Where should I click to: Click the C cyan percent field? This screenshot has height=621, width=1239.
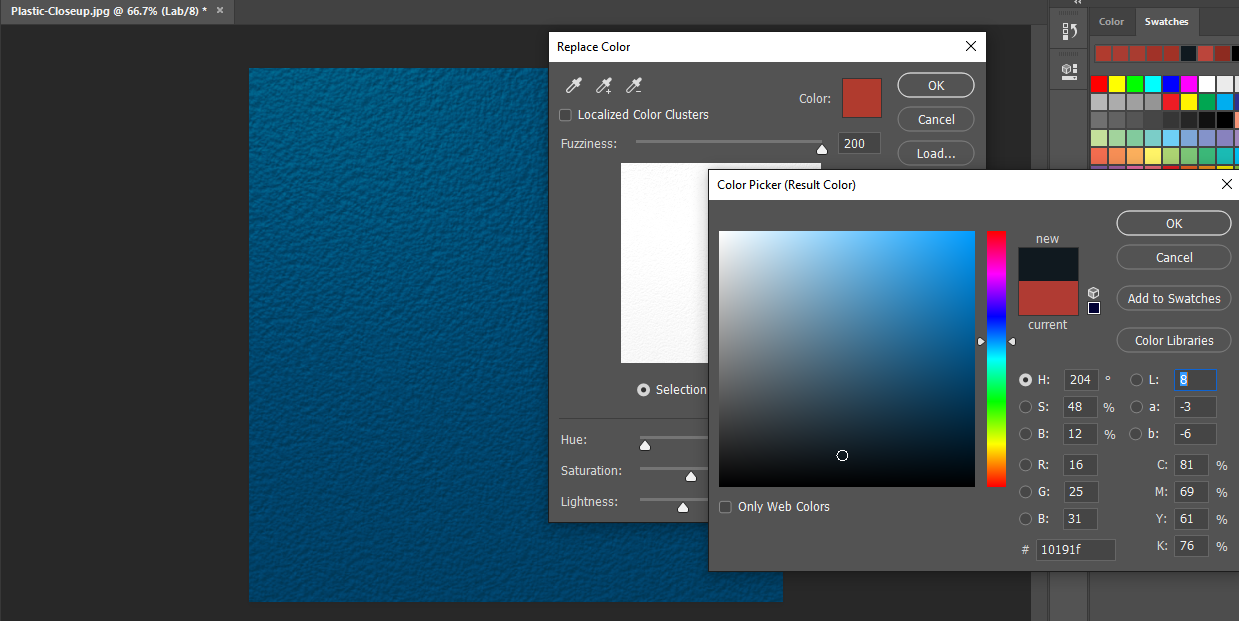pyautogui.click(x=1192, y=465)
